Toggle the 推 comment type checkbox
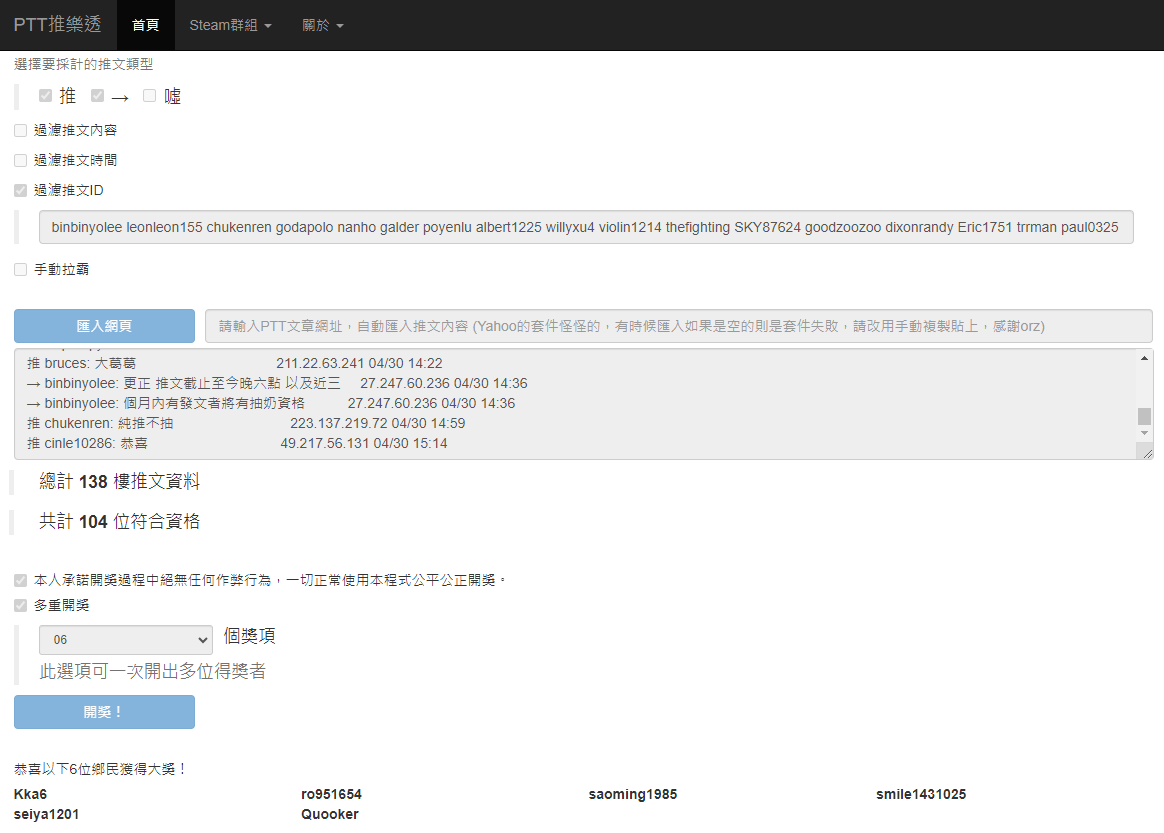 (45, 96)
